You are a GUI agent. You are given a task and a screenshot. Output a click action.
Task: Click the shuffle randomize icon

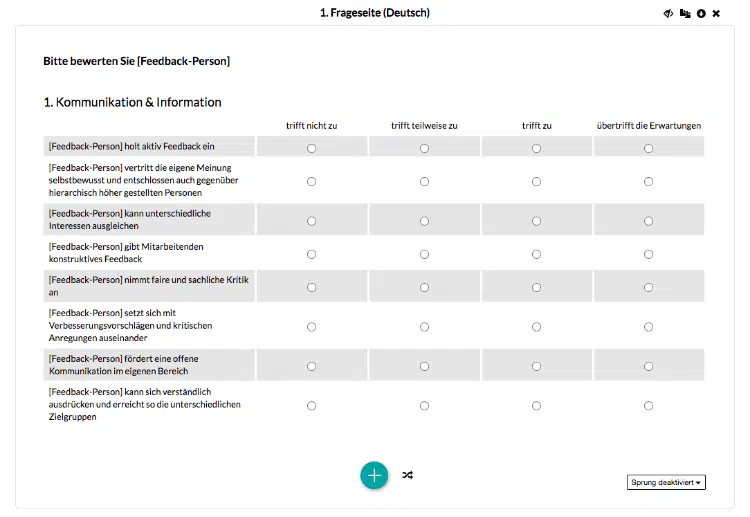pos(407,475)
